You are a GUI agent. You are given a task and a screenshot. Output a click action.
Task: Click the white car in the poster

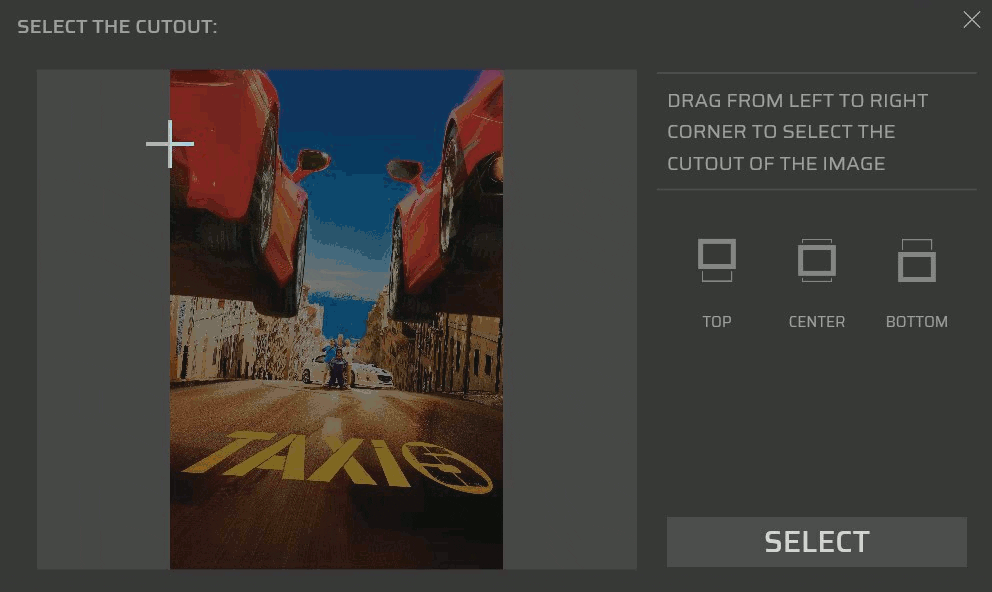(348, 371)
